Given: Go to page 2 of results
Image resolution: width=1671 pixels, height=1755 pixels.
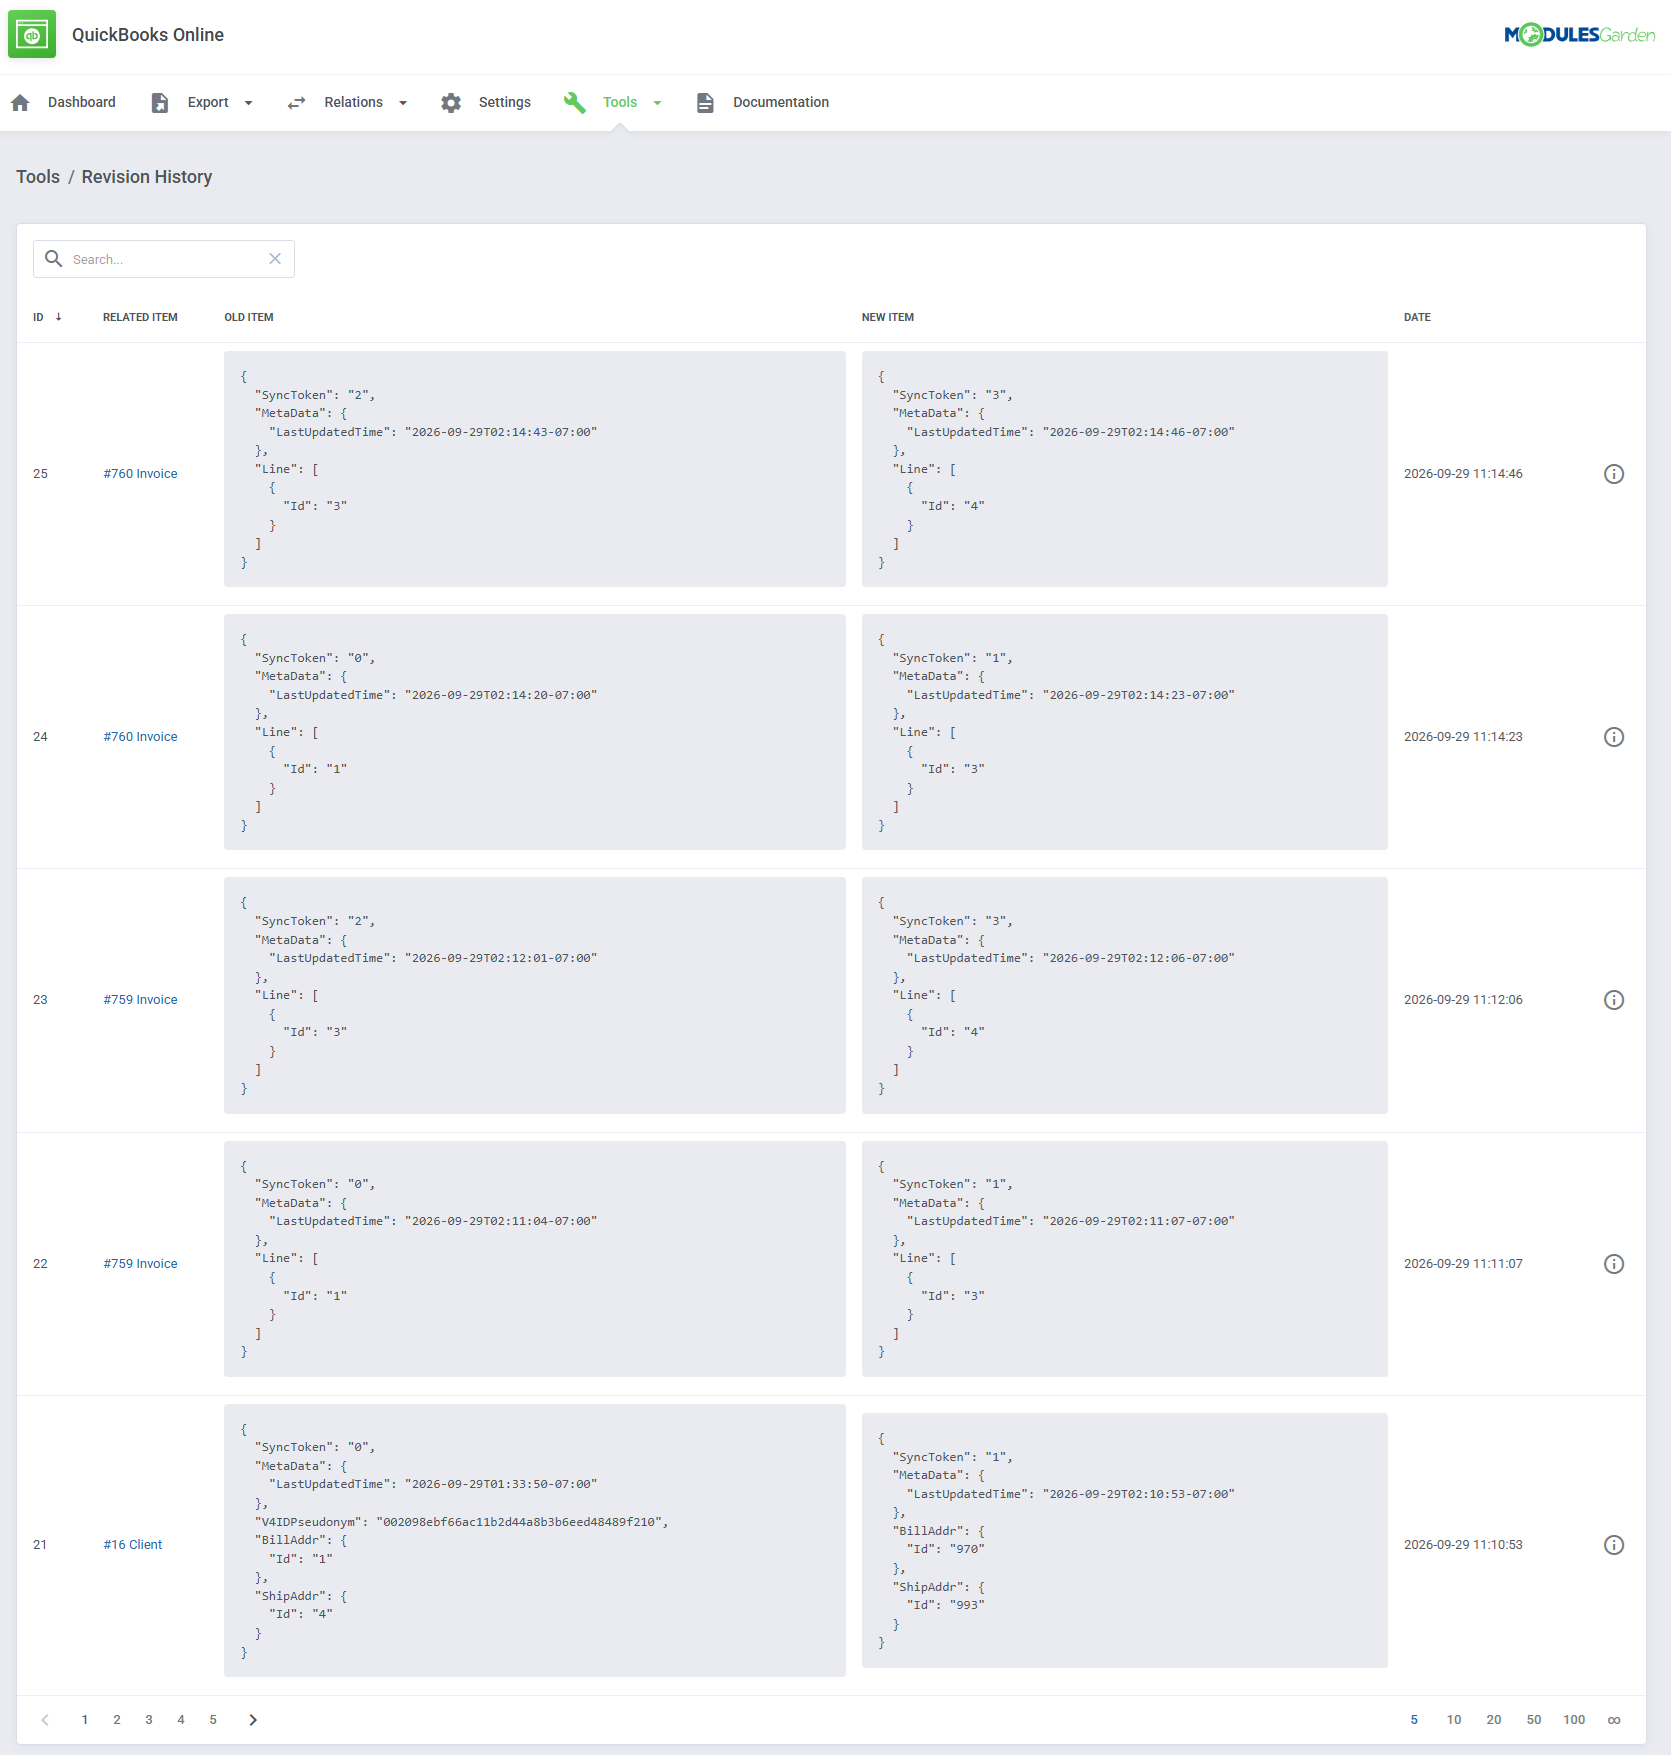Looking at the screenshot, I should [x=117, y=1720].
